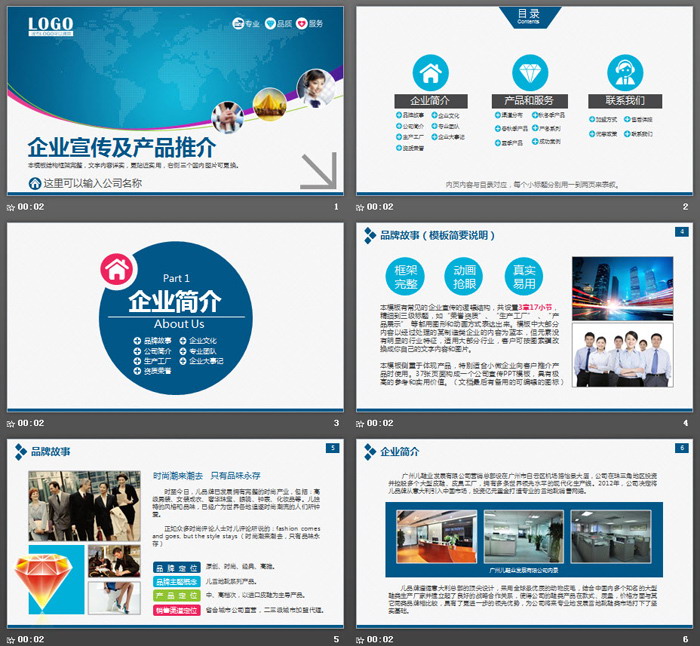The height and width of the screenshot is (646, 700).
Task: Click the 企业简介 label on contents slide
Action: tap(431, 101)
